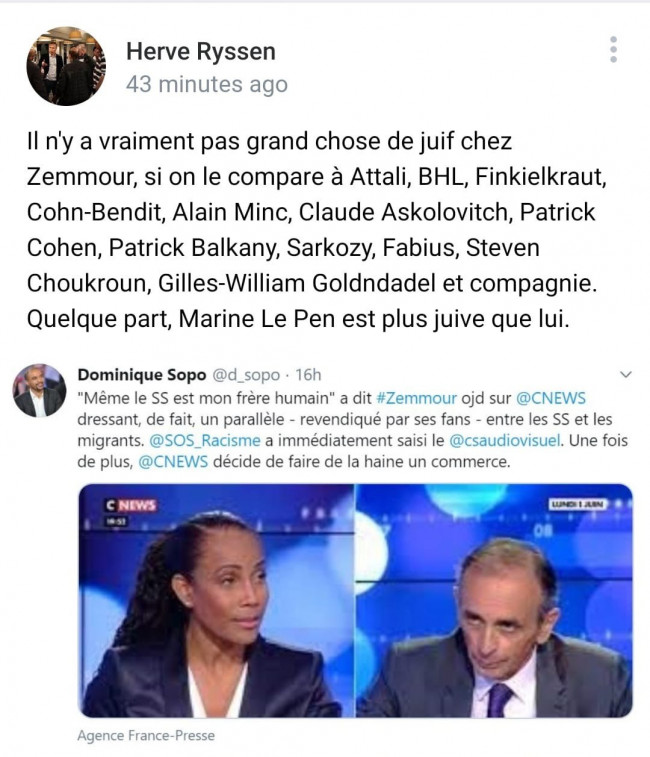This screenshot has width=650, height=757.
Task: Open the @d_sopo handle
Action: 246,375
